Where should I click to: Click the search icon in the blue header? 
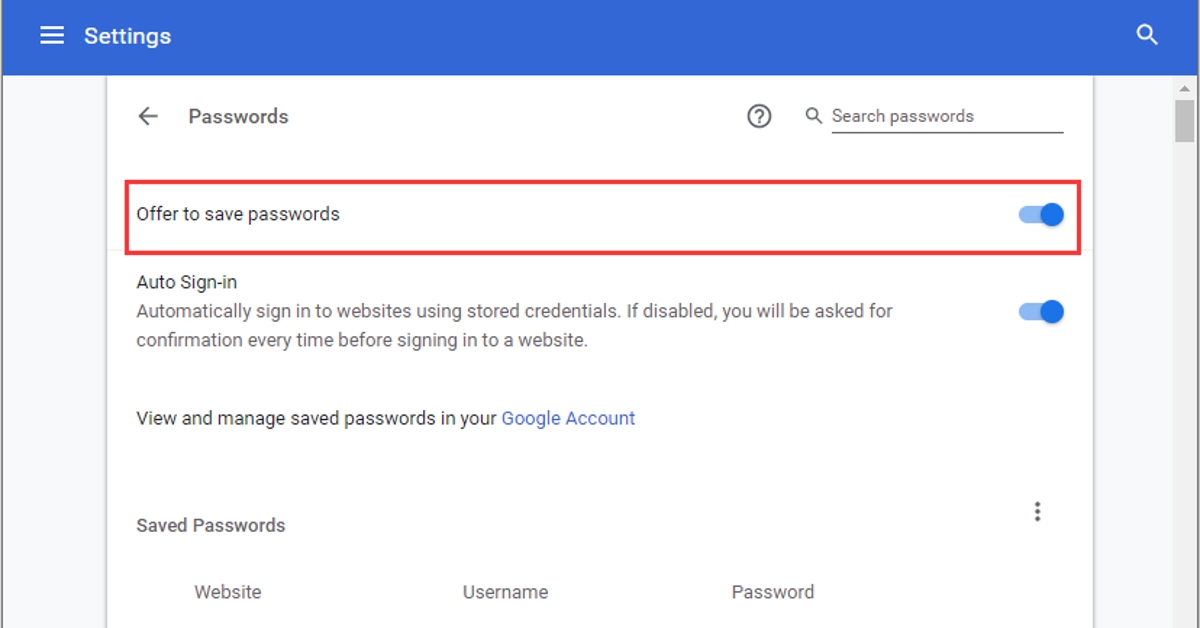click(1147, 33)
